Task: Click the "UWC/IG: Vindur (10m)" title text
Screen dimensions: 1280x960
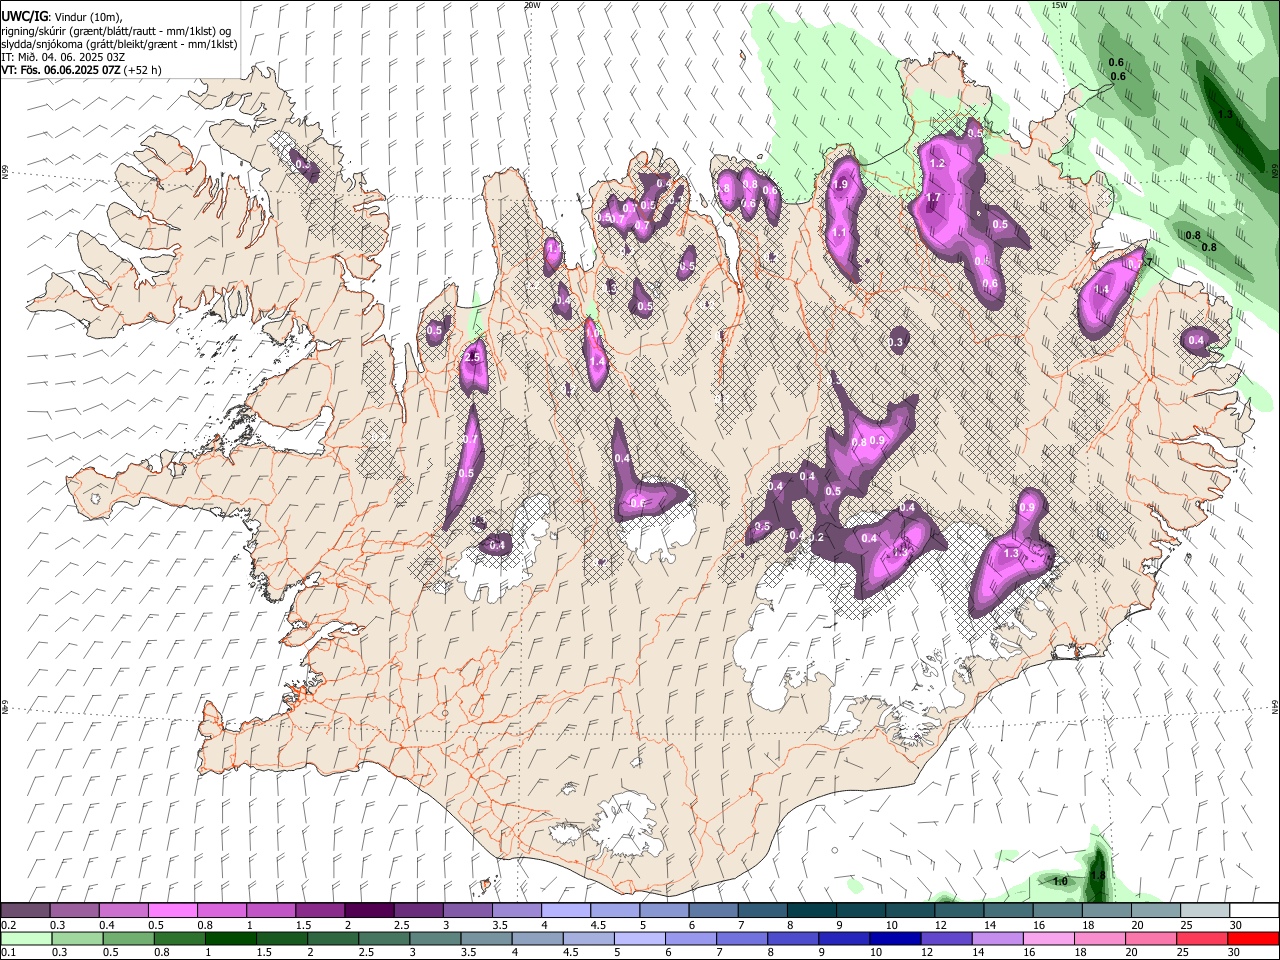Action: pos(60,17)
